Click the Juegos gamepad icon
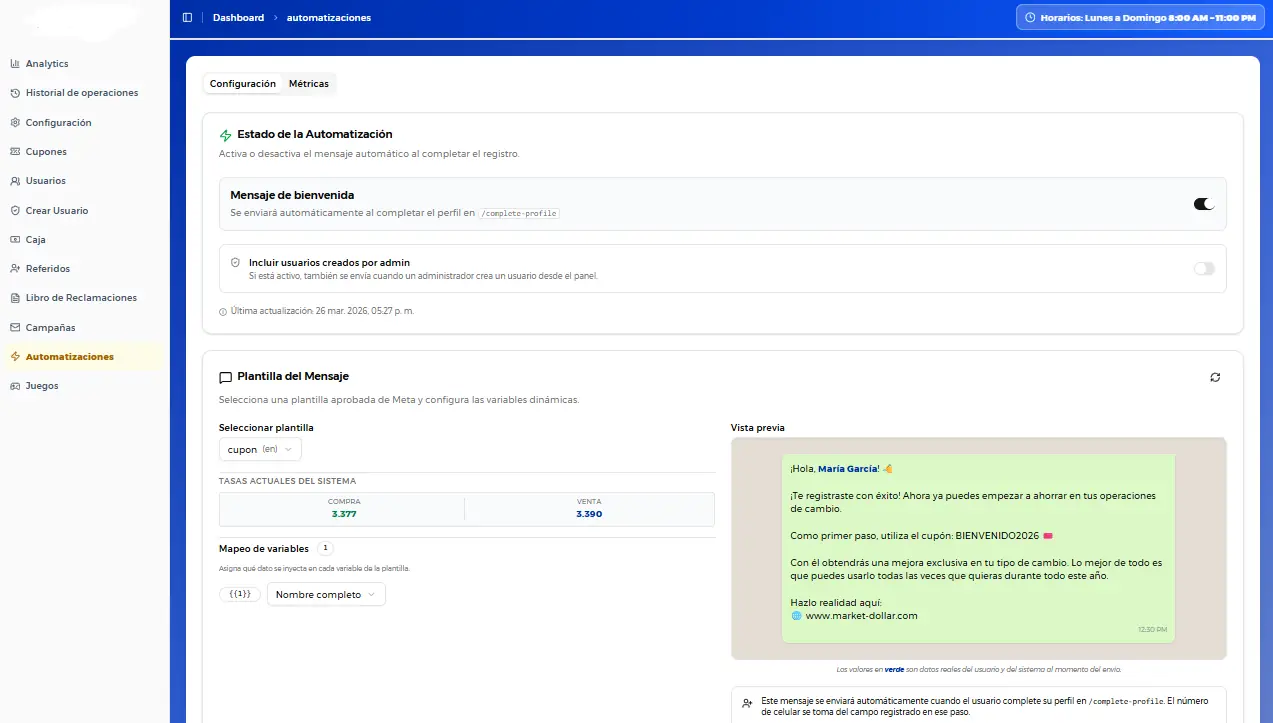This screenshot has width=1273, height=723. [x=15, y=386]
